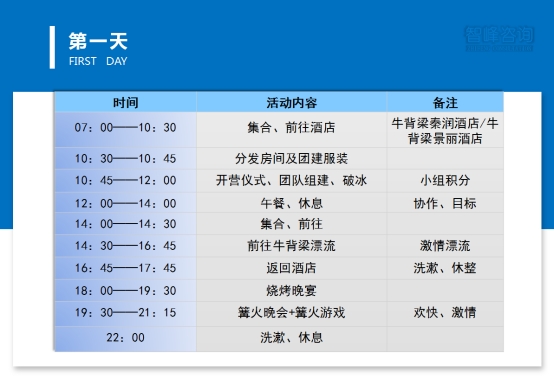Click the 午餐、休息 activity cell
This screenshot has height=379, width=554.
291,203
